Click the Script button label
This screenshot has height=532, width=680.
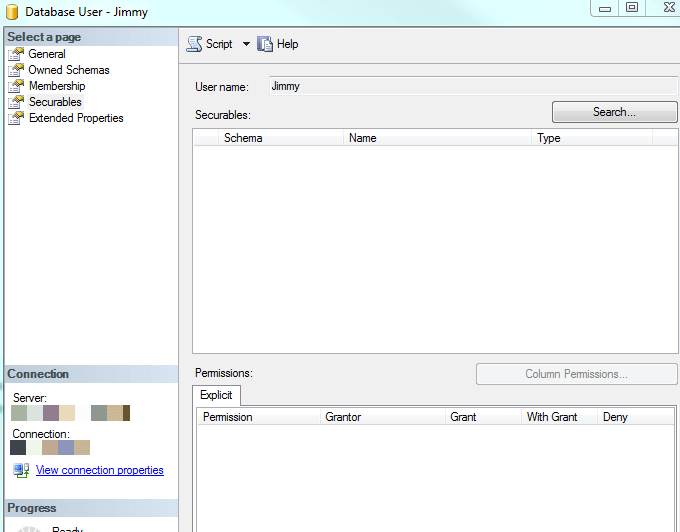point(219,44)
